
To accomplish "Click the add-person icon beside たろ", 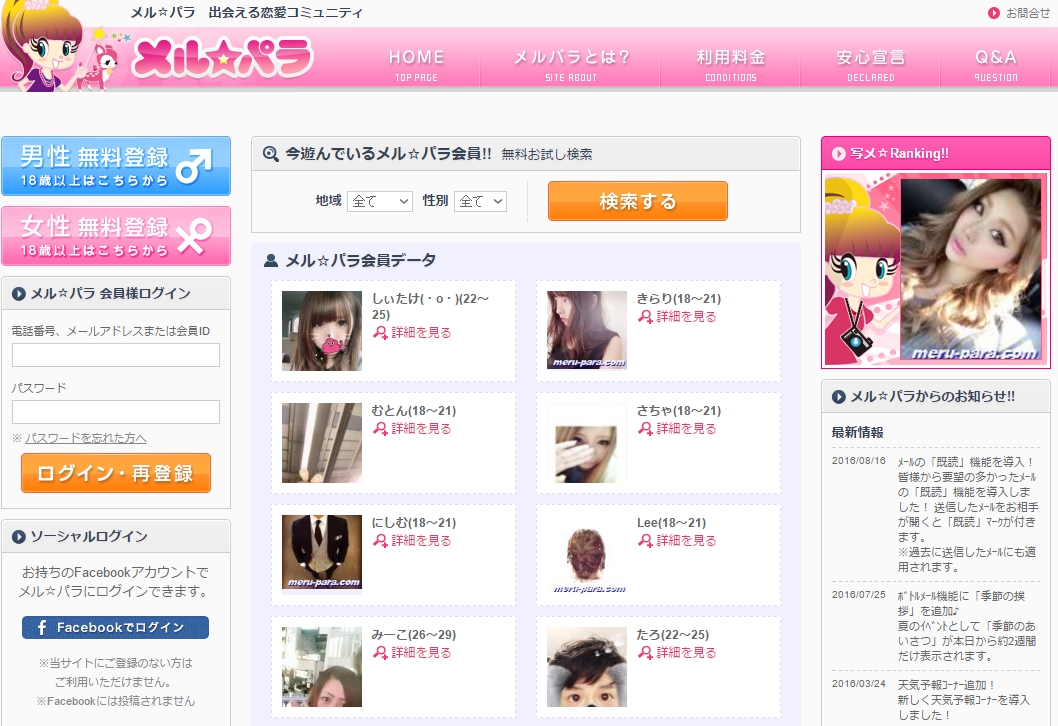I will [x=645, y=653].
